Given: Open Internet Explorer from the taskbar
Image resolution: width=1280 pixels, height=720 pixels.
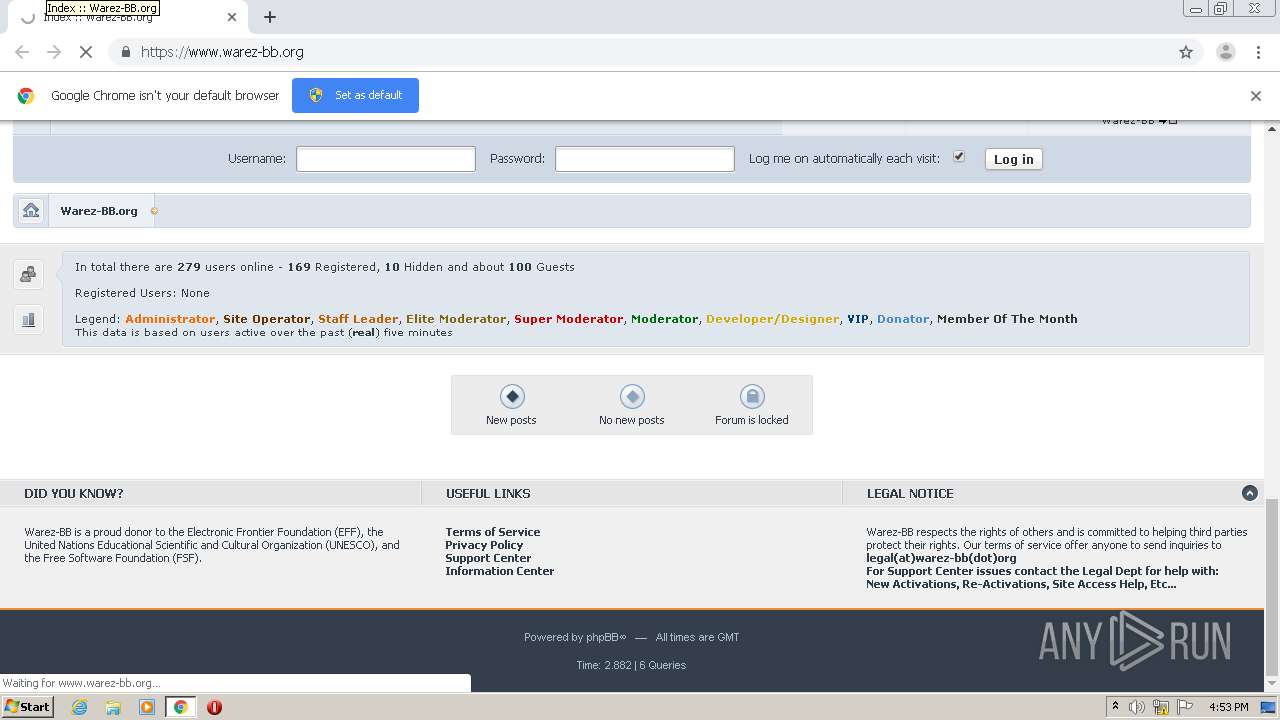Looking at the screenshot, I should [x=79, y=707].
